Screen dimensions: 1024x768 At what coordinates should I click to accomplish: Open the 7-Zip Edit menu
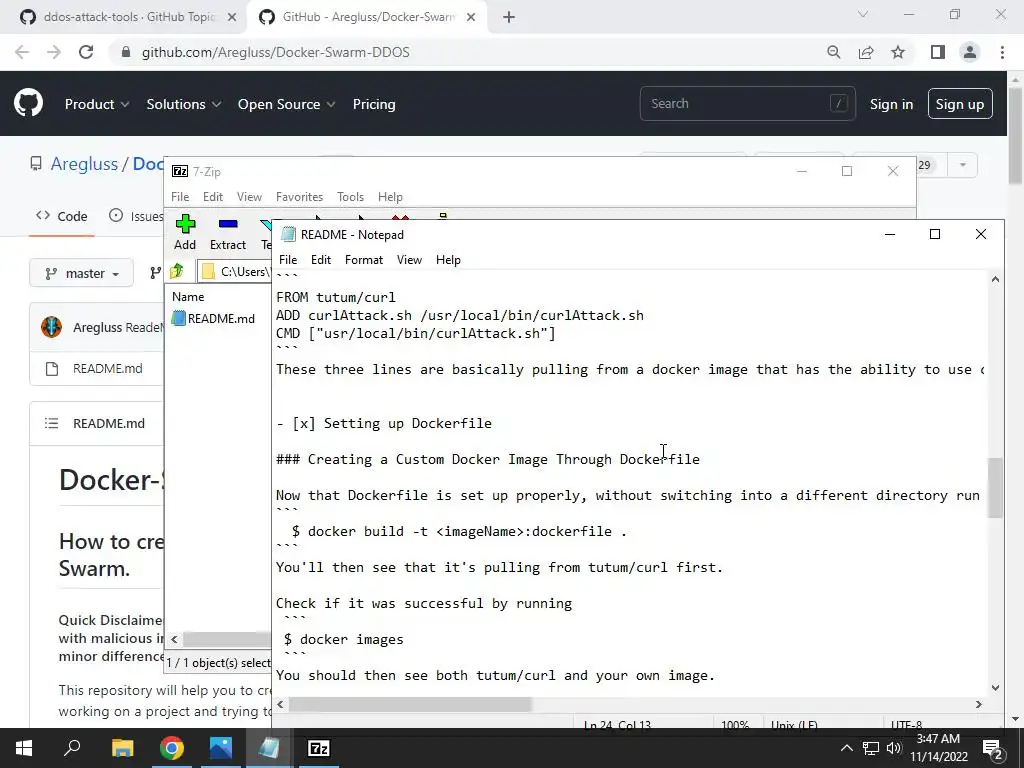(x=213, y=197)
